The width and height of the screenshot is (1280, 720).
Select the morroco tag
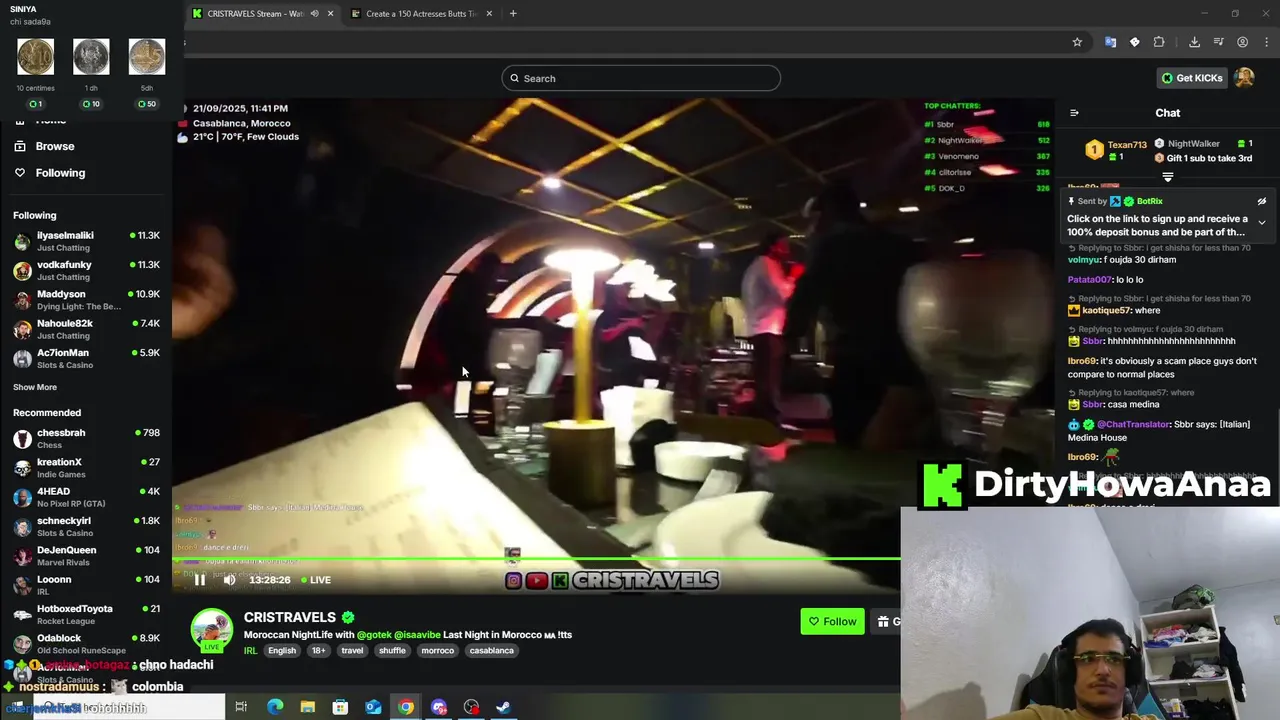tap(437, 650)
